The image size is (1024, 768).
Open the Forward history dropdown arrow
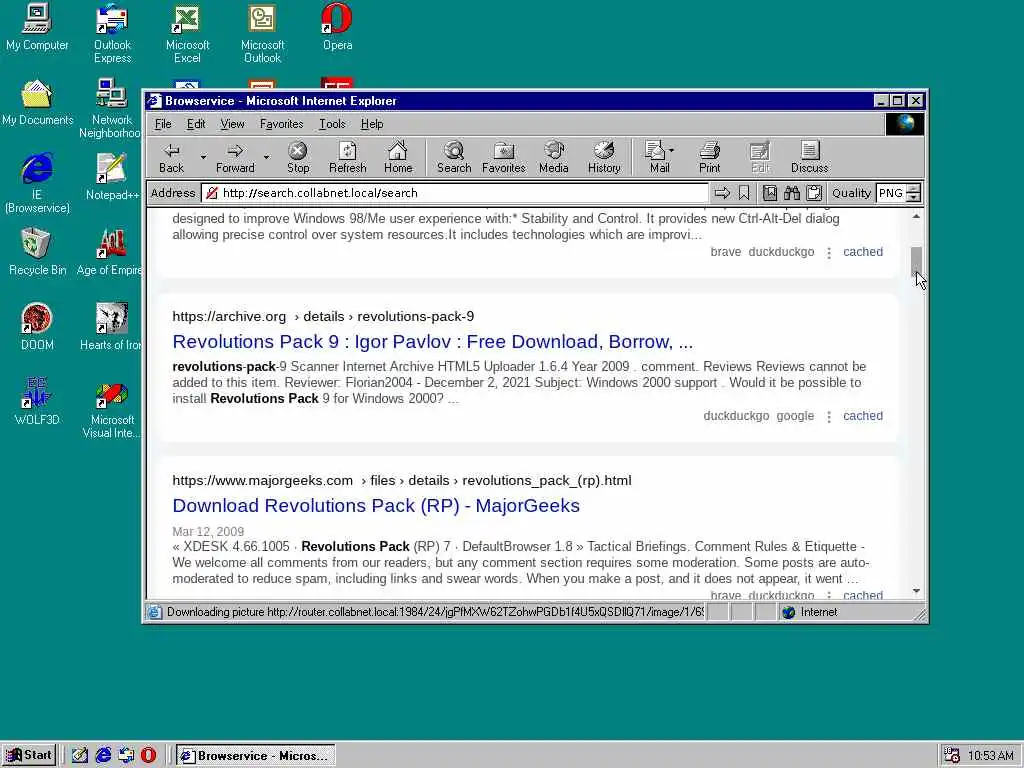pos(266,157)
